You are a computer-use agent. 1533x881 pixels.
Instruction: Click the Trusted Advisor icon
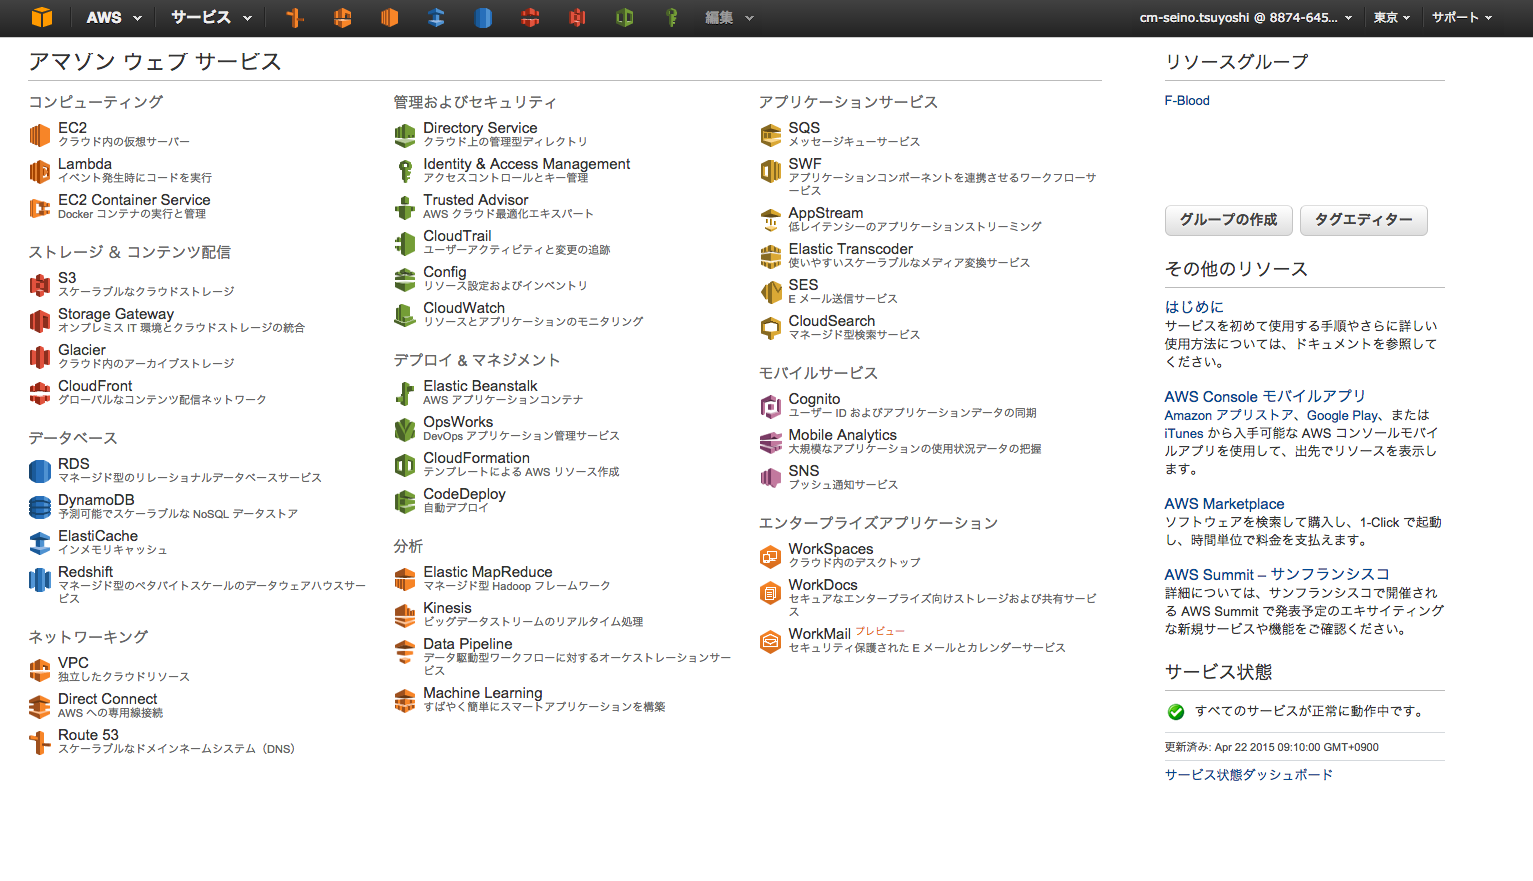[x=405, y=207]
